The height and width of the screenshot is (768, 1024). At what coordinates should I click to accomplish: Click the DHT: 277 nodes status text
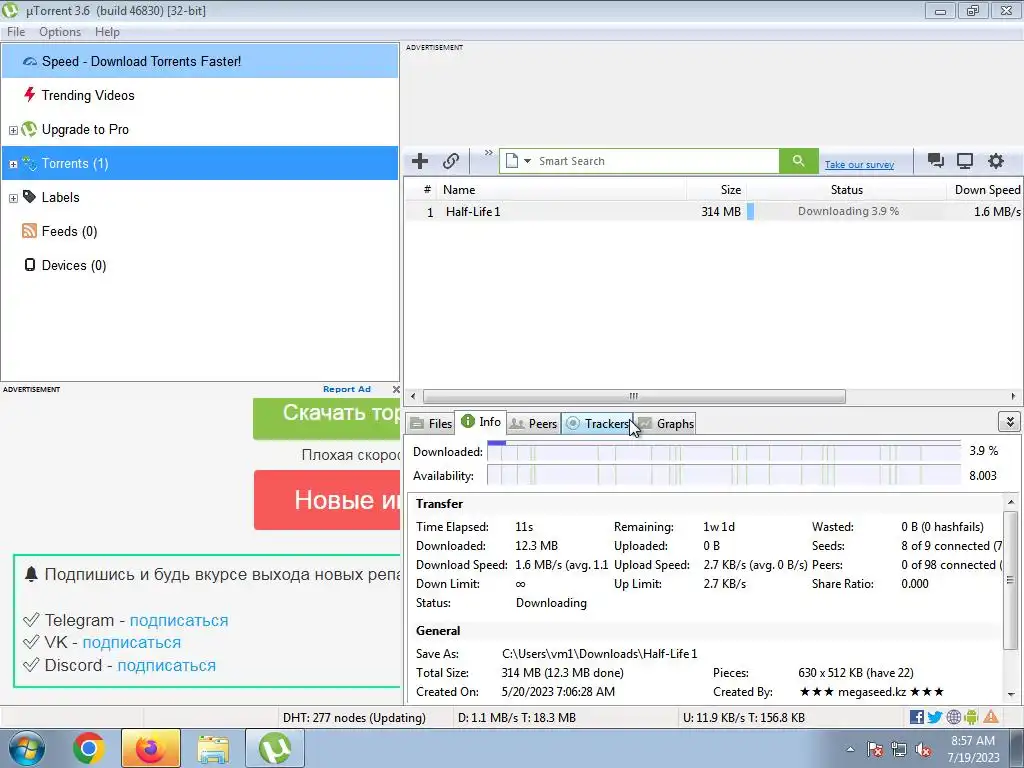point(354,718)
